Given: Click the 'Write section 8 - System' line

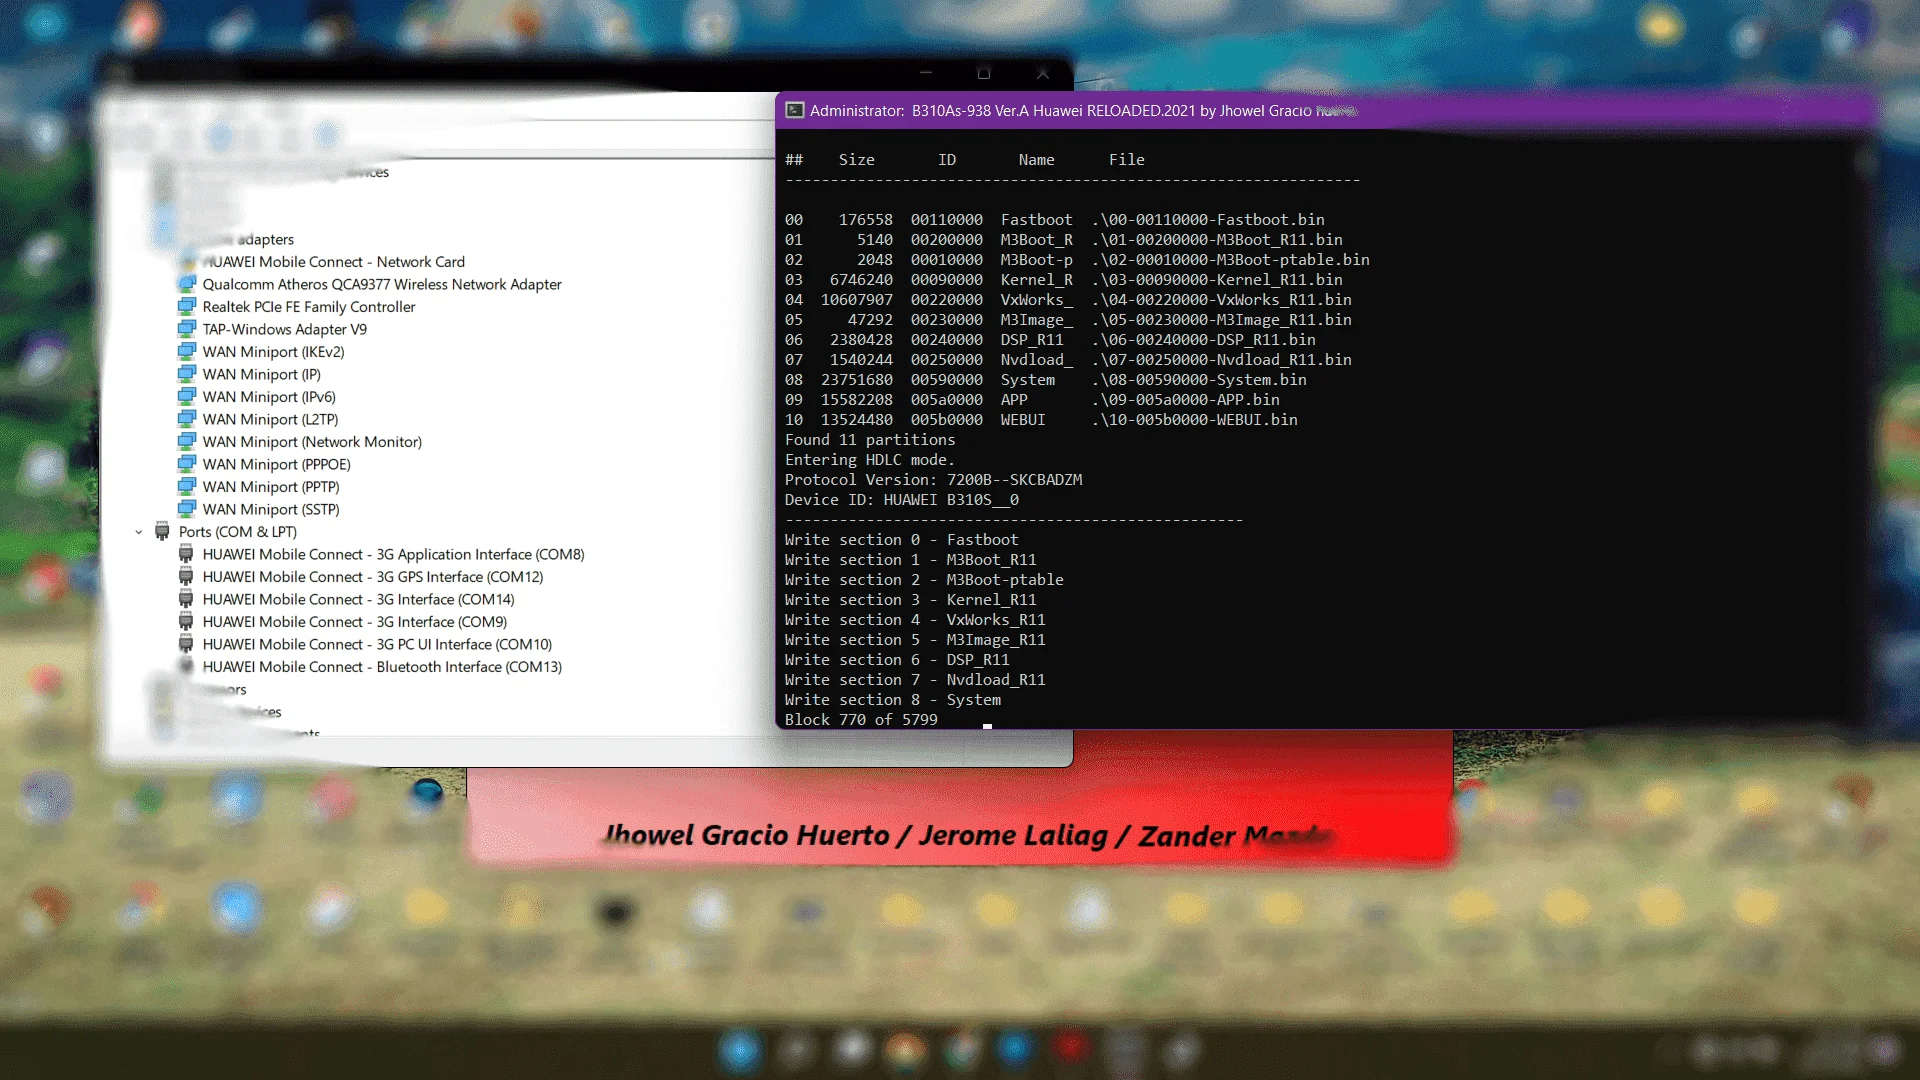Looking at the screenshot, I should pos(893,700).
